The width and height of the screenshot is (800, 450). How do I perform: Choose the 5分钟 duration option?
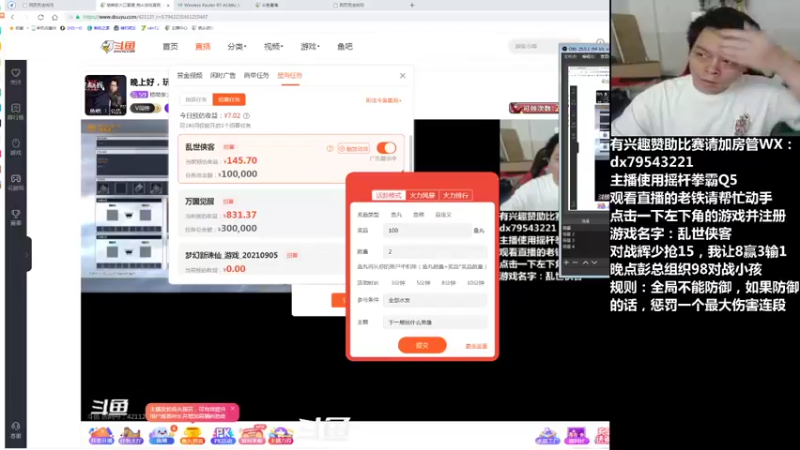(x=423, y=283)
